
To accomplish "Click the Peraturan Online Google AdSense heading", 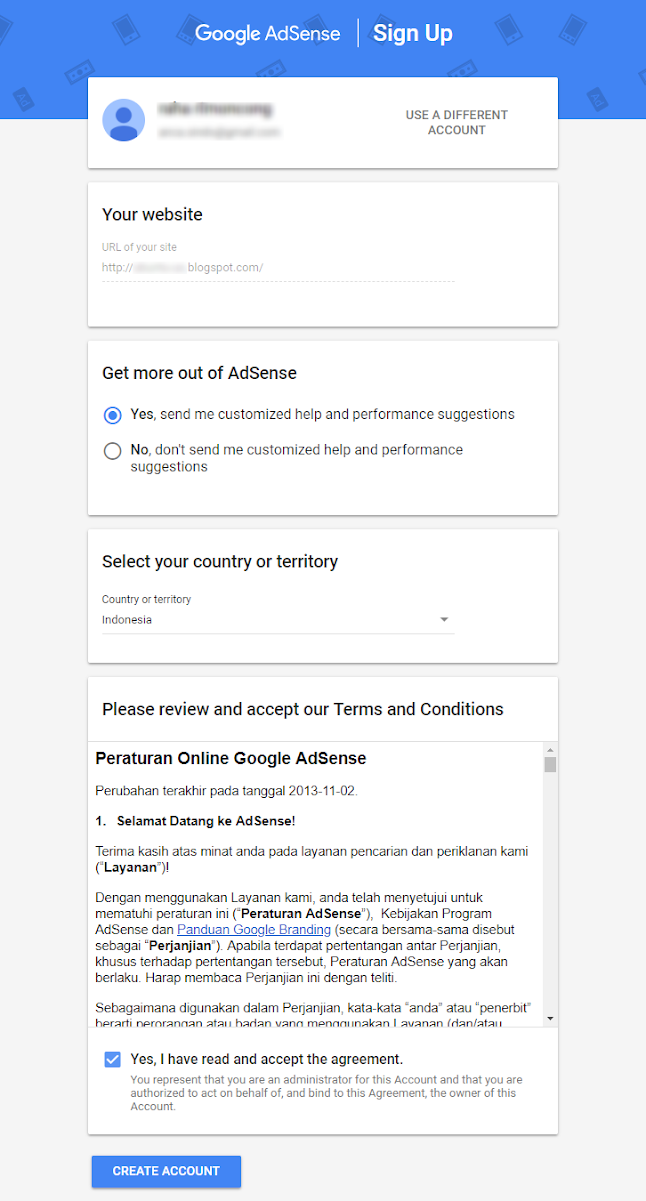I will point(231,758).
